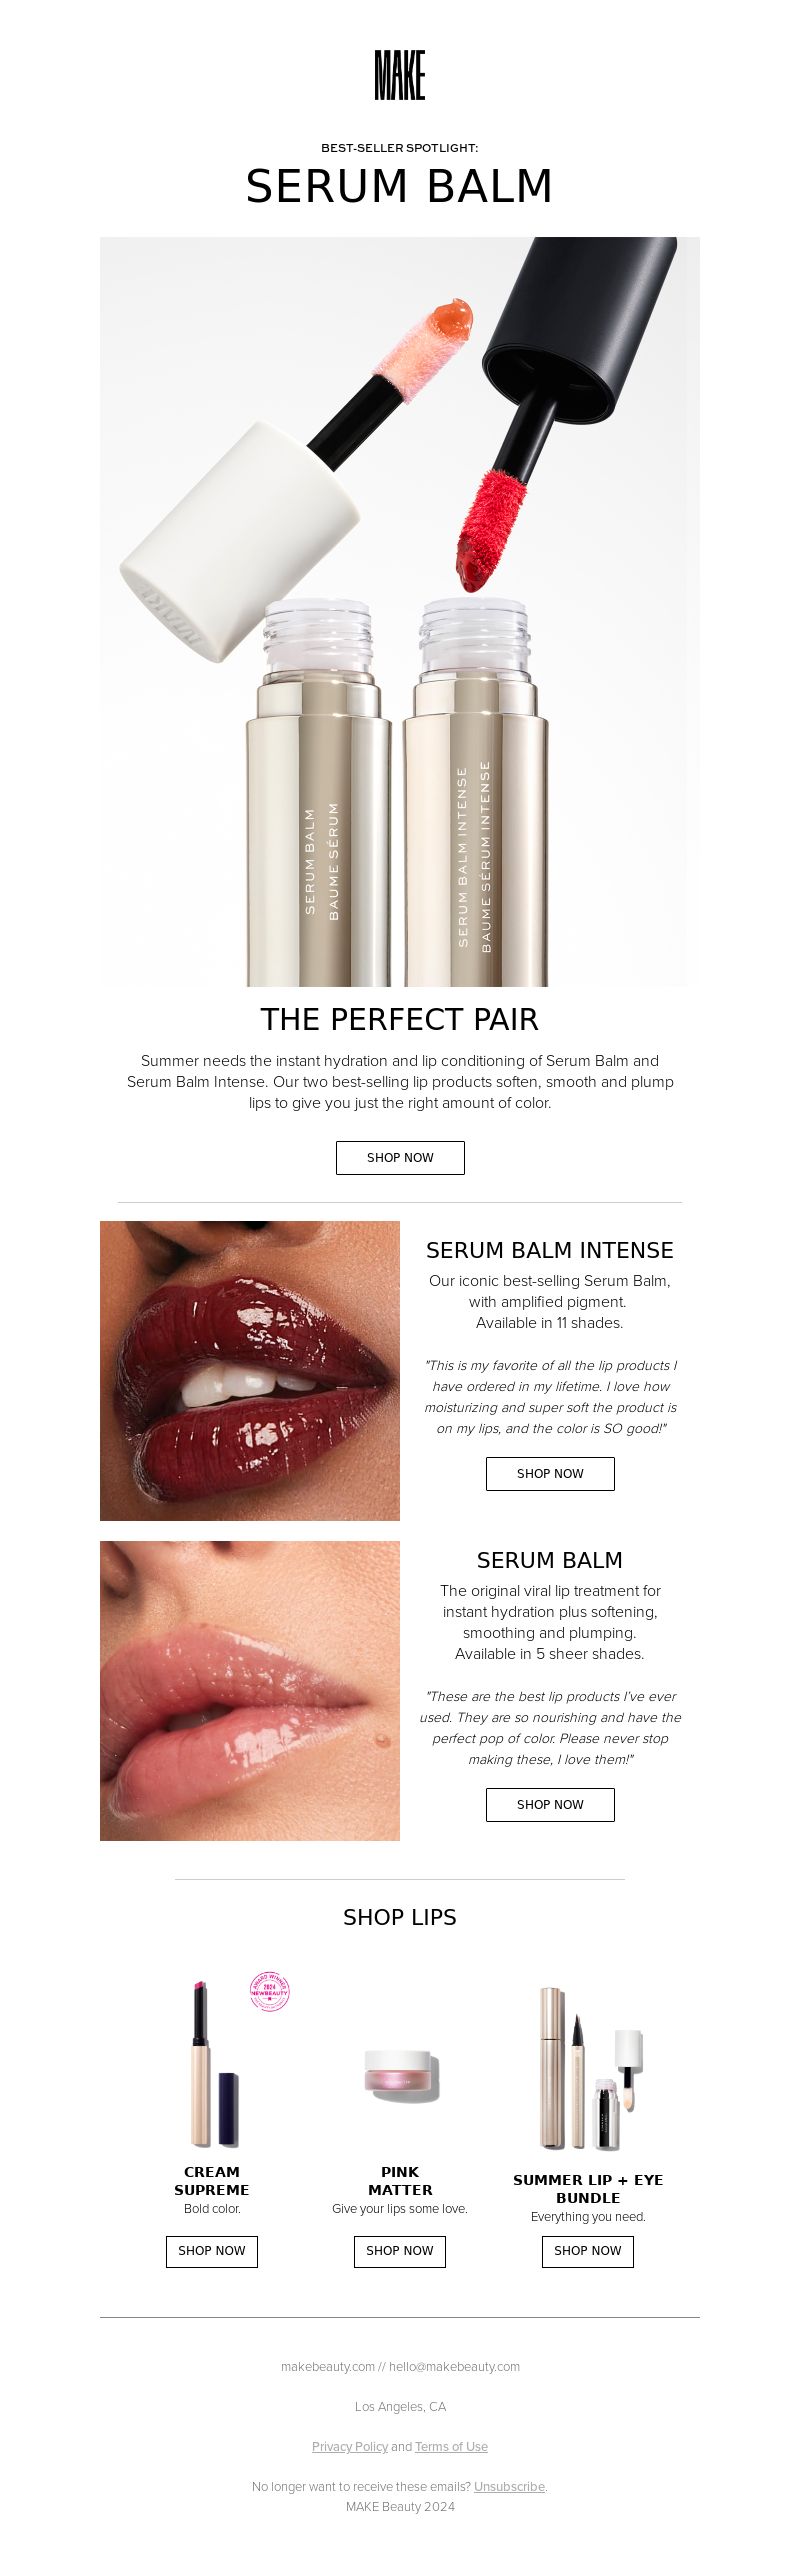Image resolution: width=800 pixels, height=2565 pixels.
Task: Click Shop Now for Serum Balm Intense
Action: tap(550, 1473)
